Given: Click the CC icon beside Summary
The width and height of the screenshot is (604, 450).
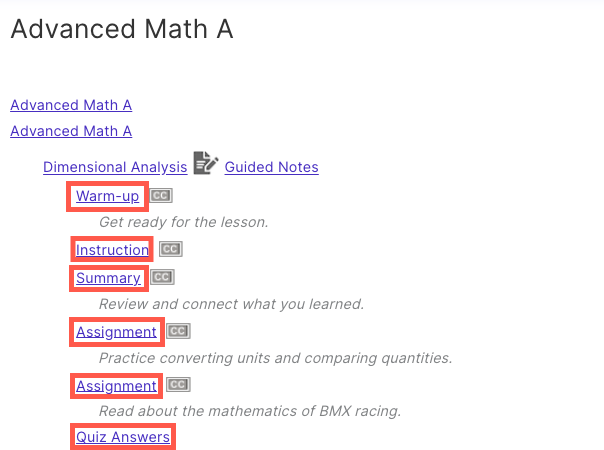Looking at the screenshot, I should (162, 277).
